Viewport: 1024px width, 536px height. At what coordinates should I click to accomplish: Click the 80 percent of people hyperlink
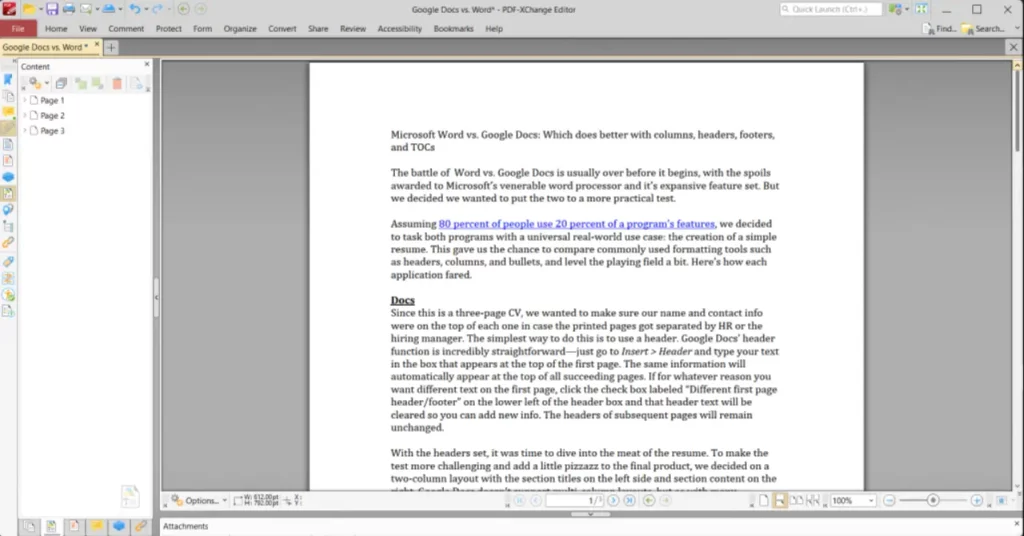click(577, 224)
